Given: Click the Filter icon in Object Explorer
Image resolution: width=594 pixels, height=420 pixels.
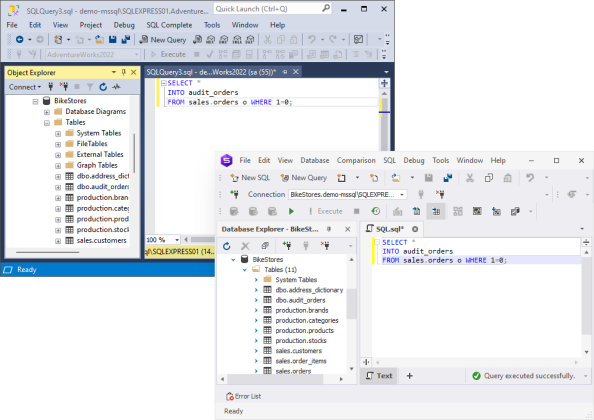Looking at the screenshot, I should point(90,87).
